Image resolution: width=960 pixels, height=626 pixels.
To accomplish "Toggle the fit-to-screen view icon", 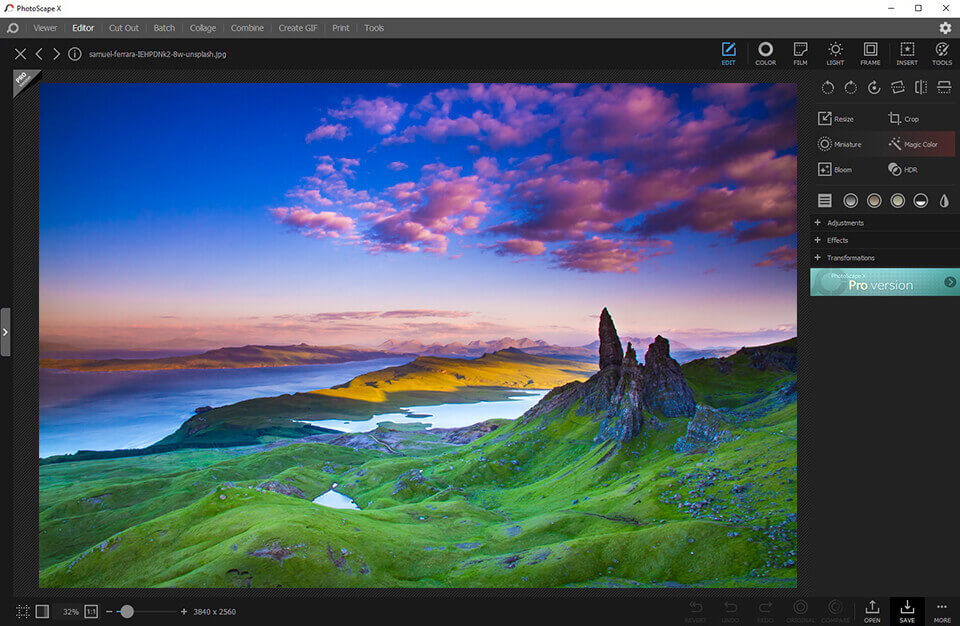I will point(22,611).
